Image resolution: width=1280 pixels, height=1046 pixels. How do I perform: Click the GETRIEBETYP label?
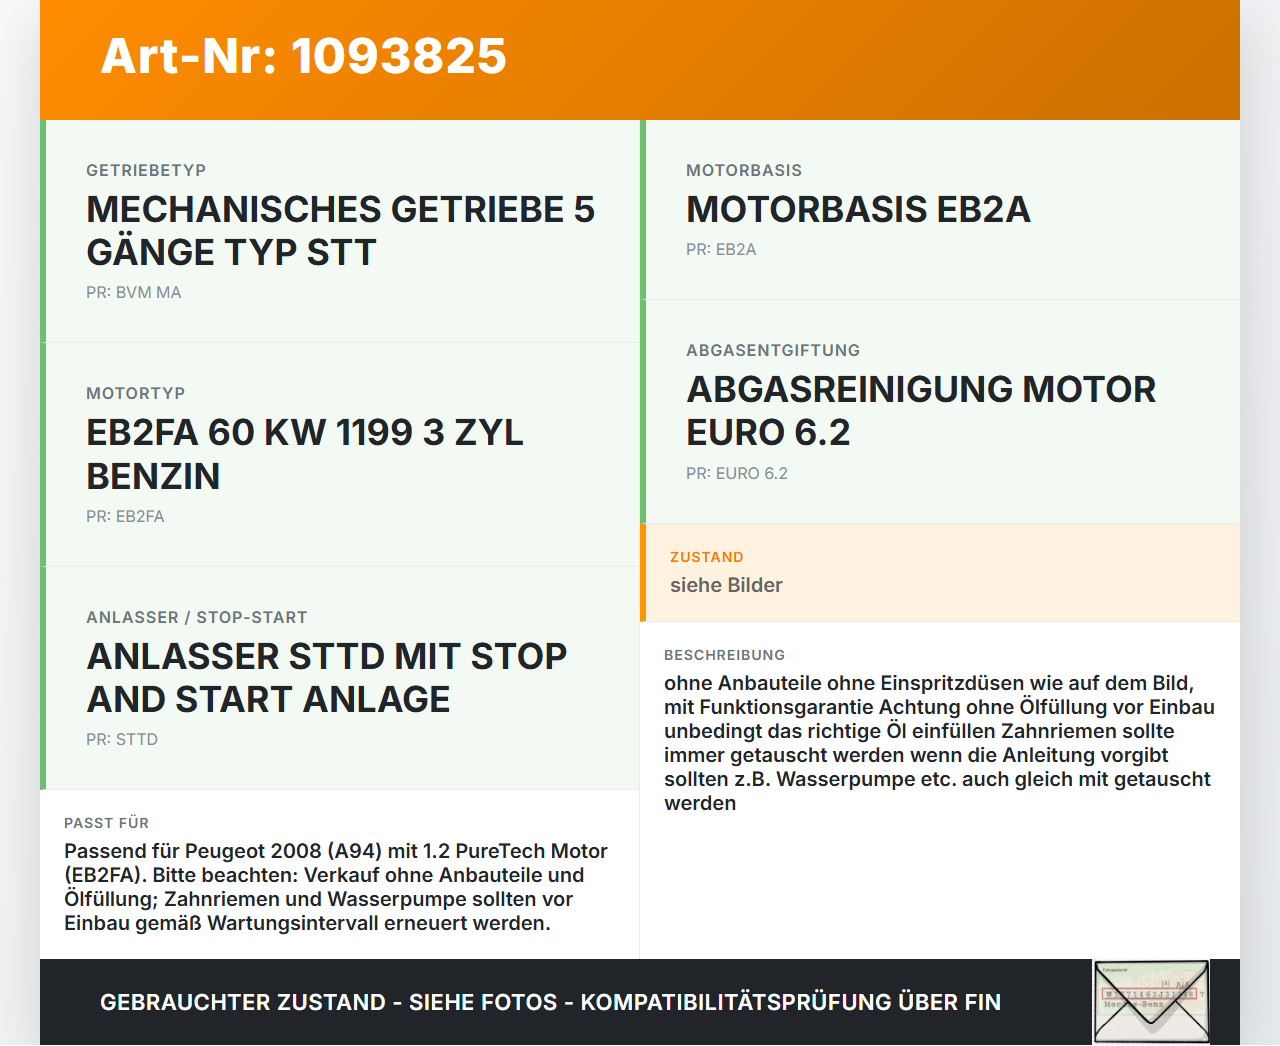[146, 170]
